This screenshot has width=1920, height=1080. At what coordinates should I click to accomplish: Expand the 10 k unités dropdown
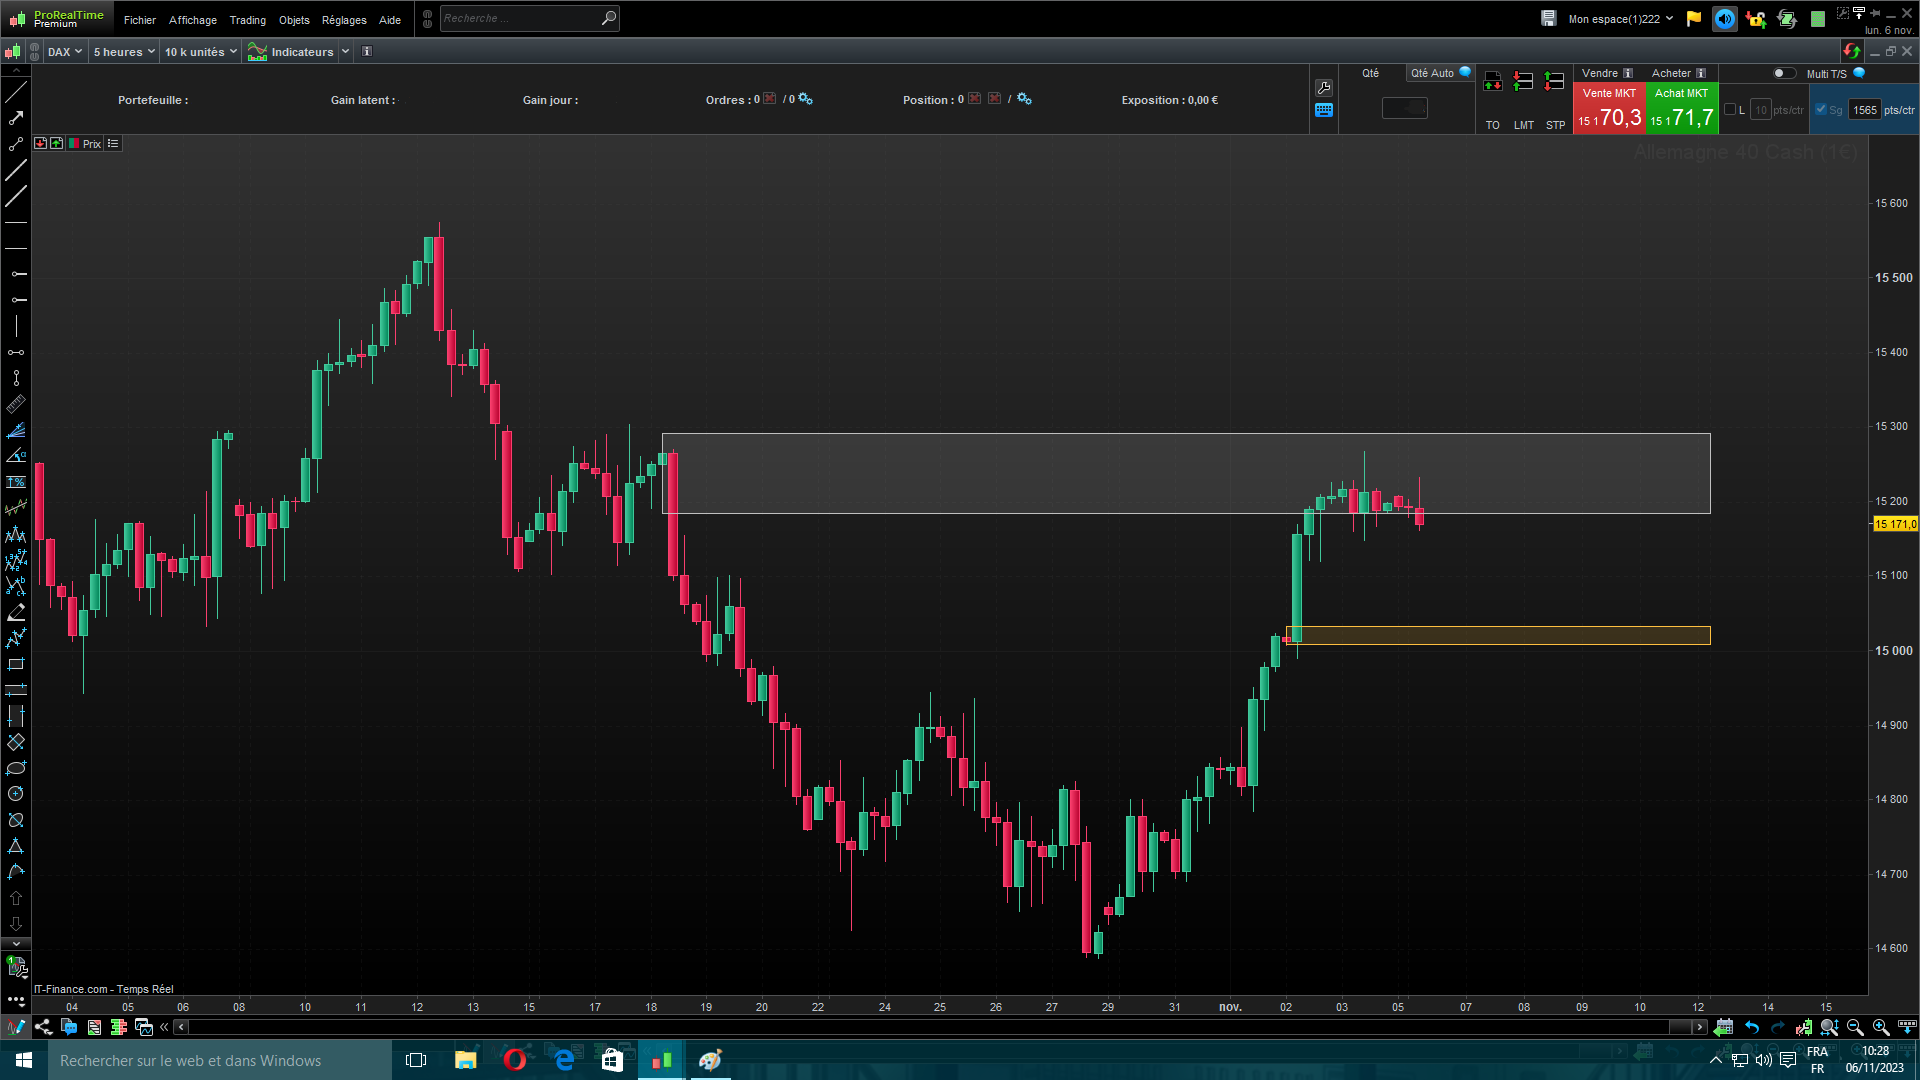200,52
